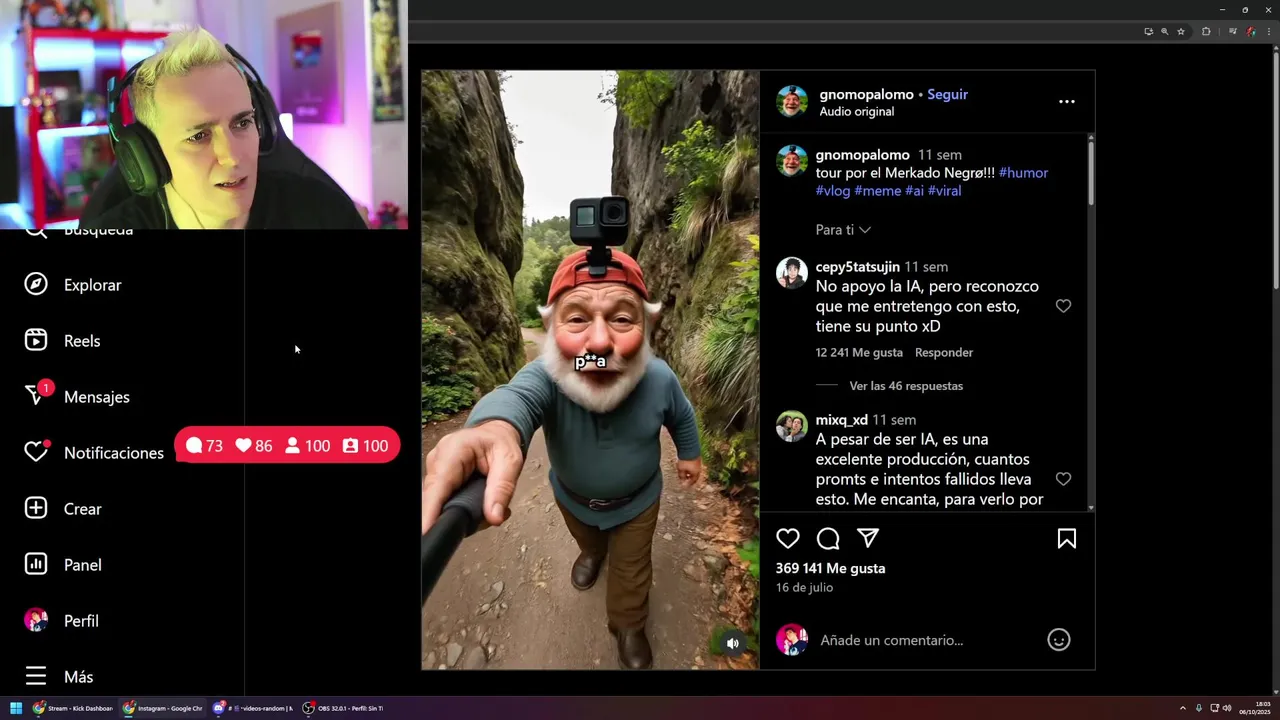Expand the system tray hidden icons chevron

[1183, 708]
